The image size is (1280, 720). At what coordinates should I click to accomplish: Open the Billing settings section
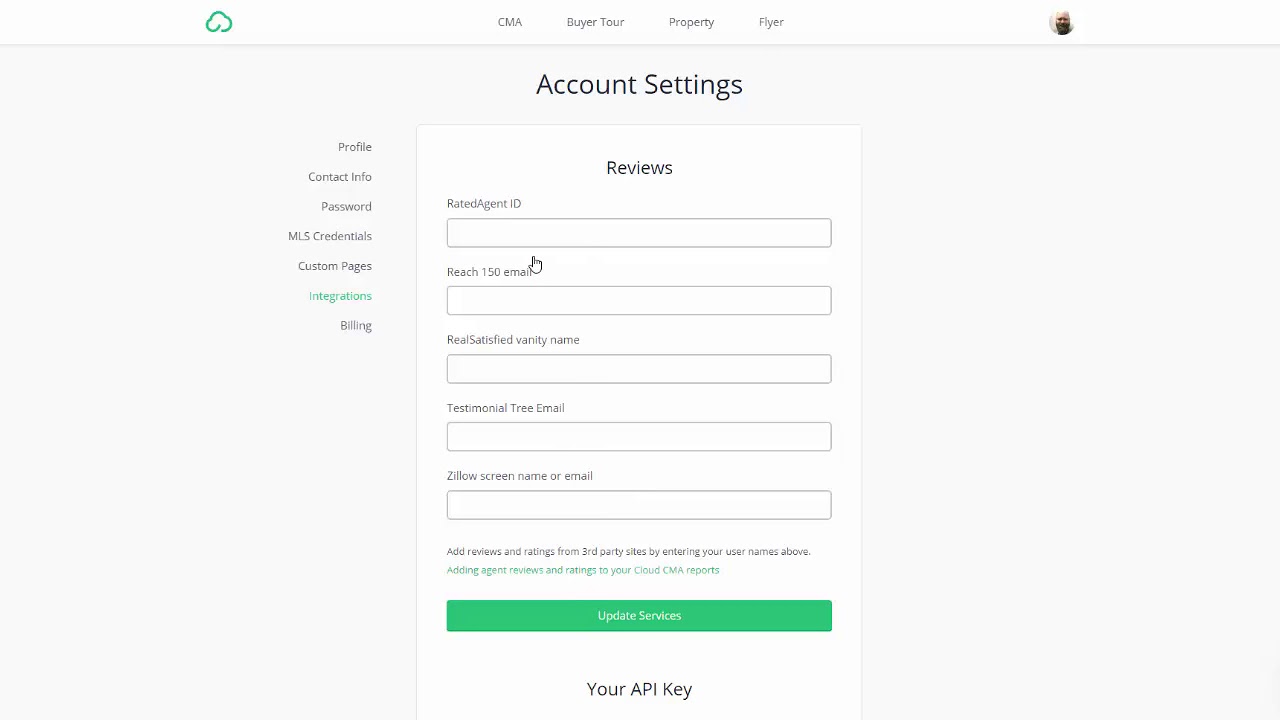click(355, 326)
